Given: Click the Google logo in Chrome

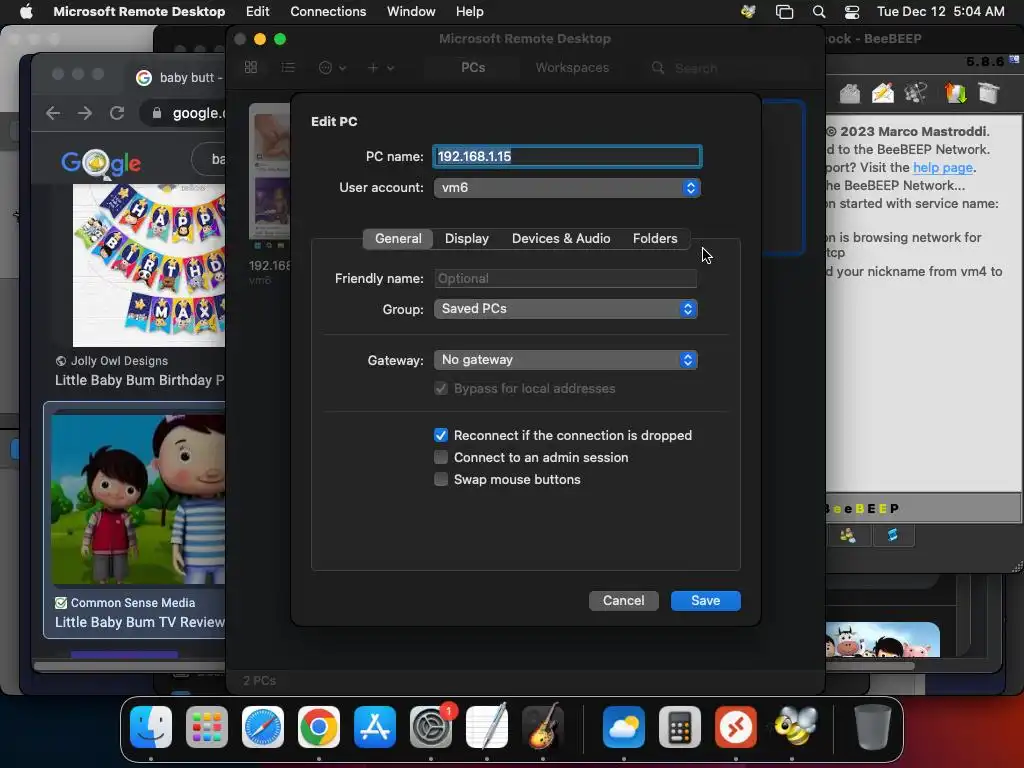Looking at the screenshot, I should point(101,163).
